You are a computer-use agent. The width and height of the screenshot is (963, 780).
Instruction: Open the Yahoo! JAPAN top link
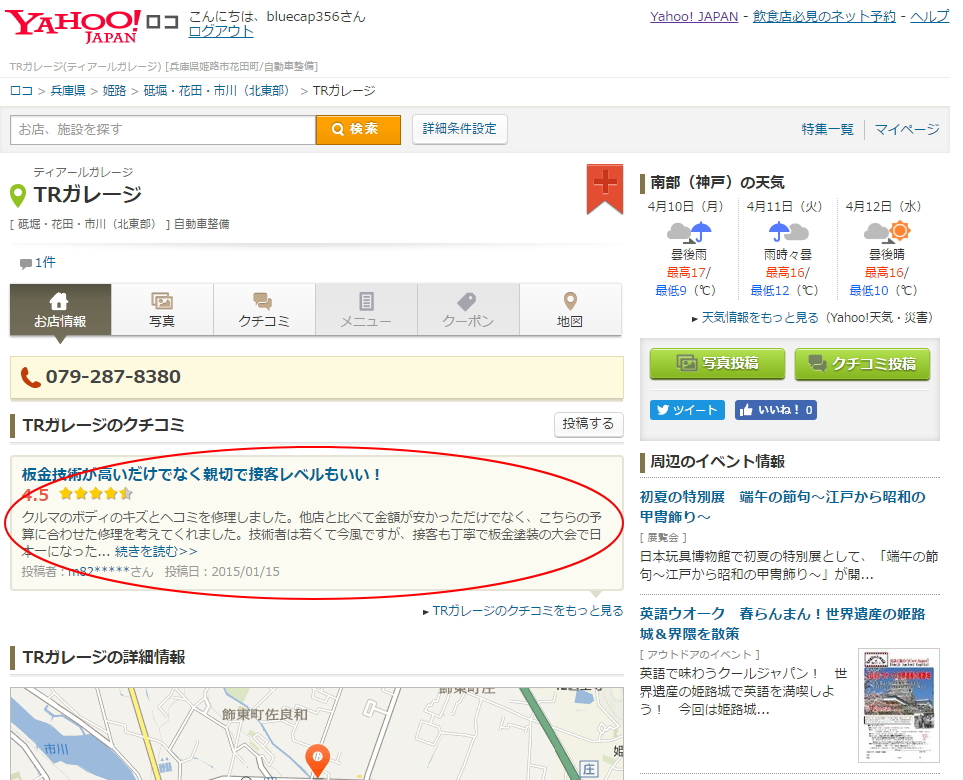694,17
